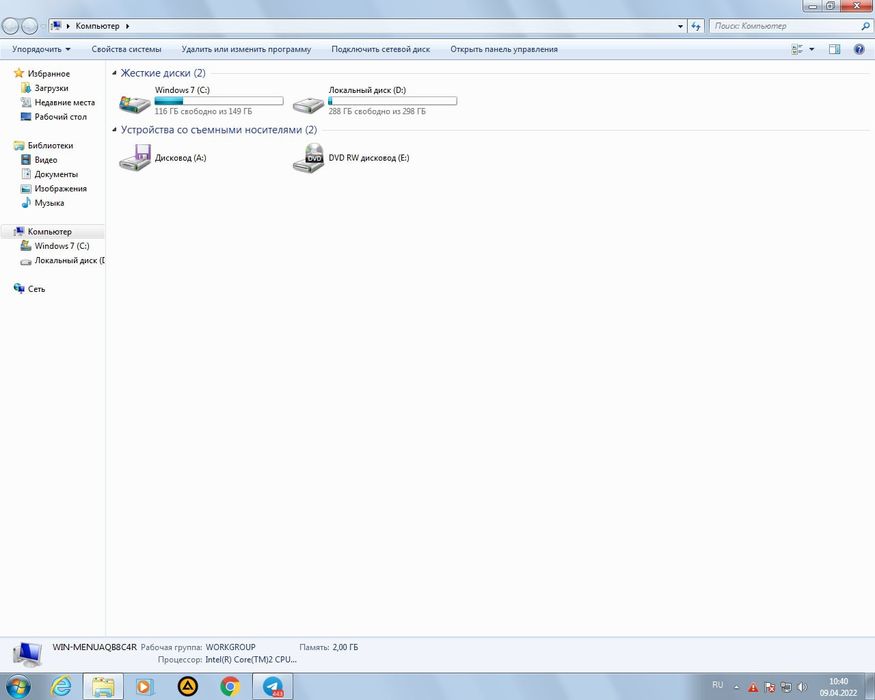Select the DVD RW дисковод (E:) icon
875x700 pixels.
[x=308, y=157]
